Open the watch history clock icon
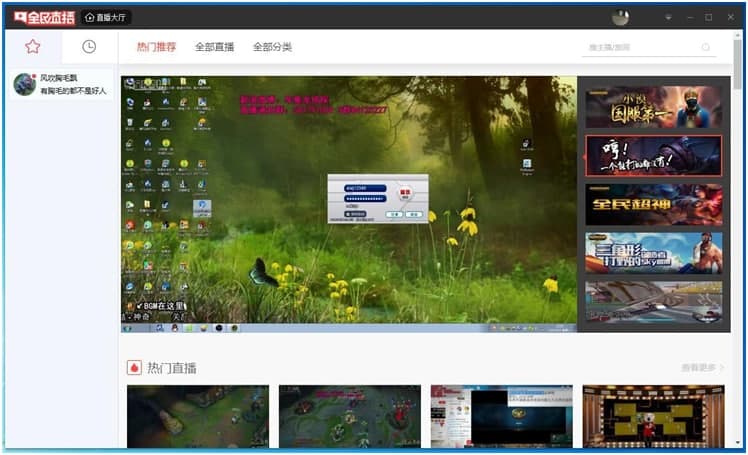Screen dimensions: 748x455 (x=89, y=47)
